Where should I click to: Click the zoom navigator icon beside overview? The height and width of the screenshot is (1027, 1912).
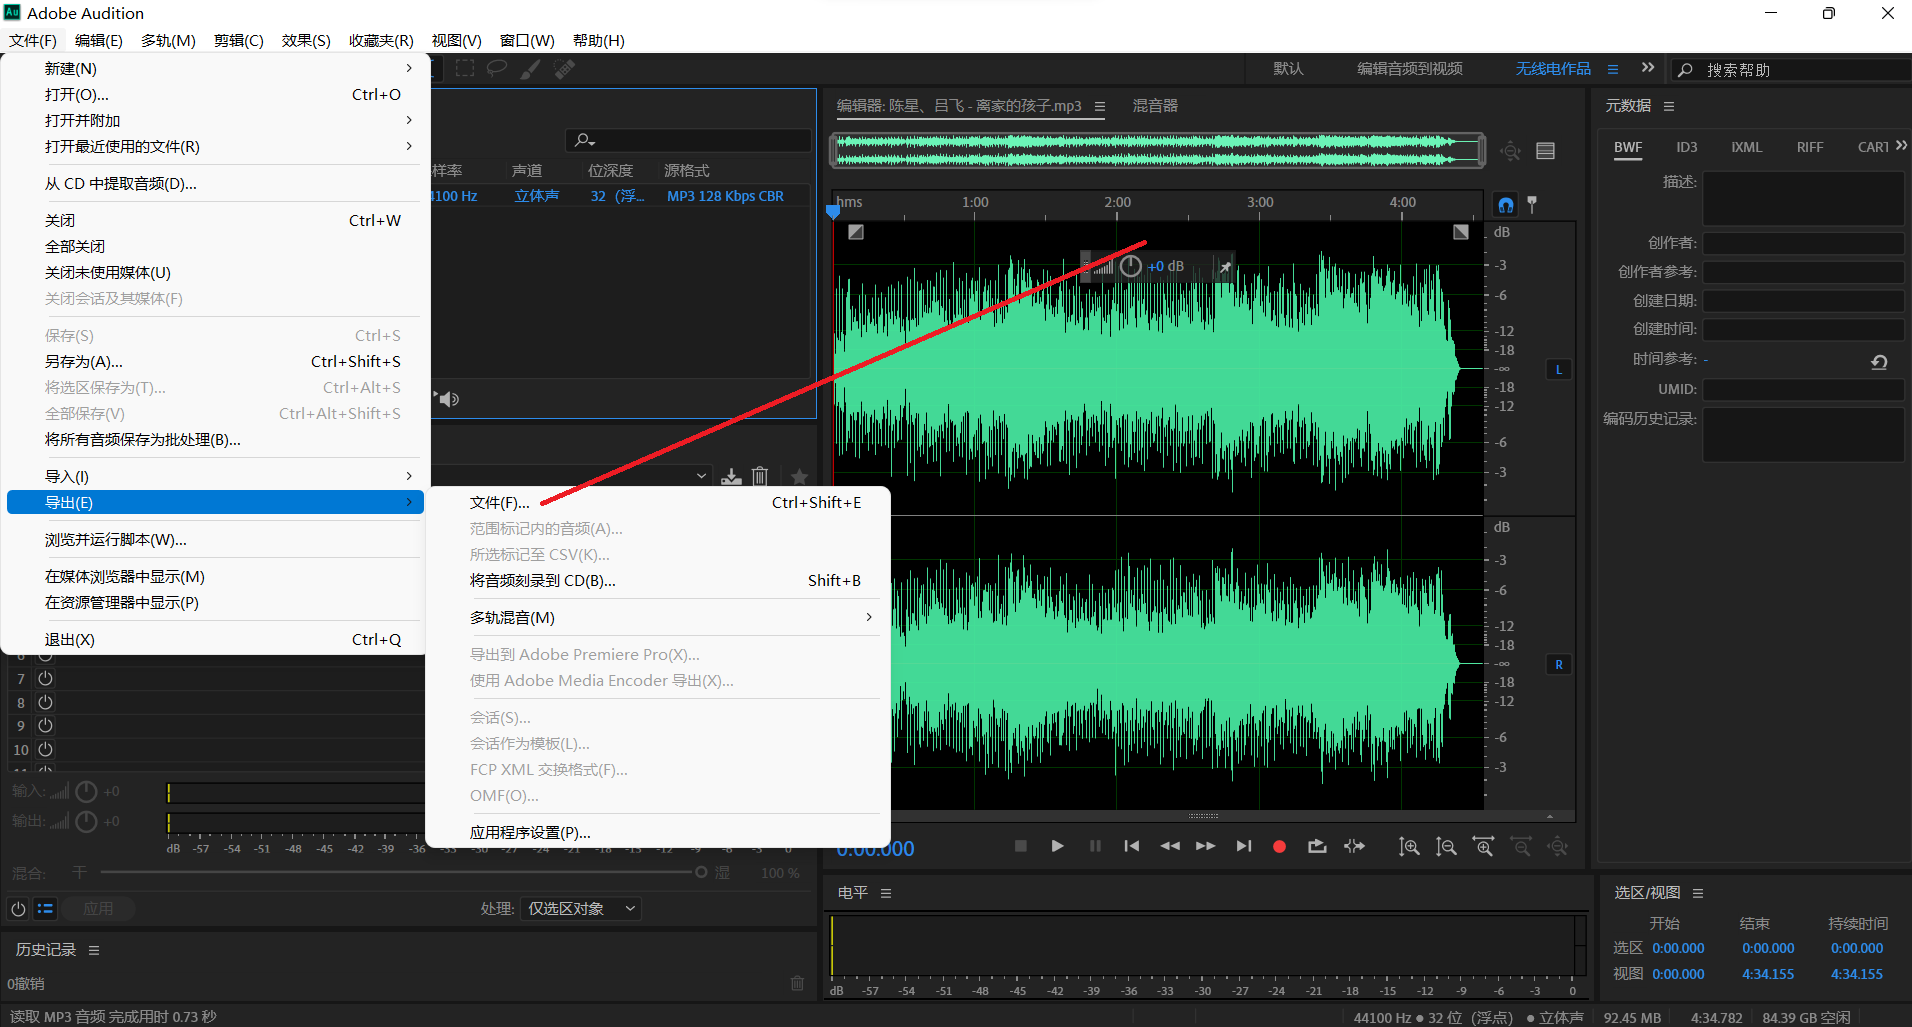point(1510,151)
